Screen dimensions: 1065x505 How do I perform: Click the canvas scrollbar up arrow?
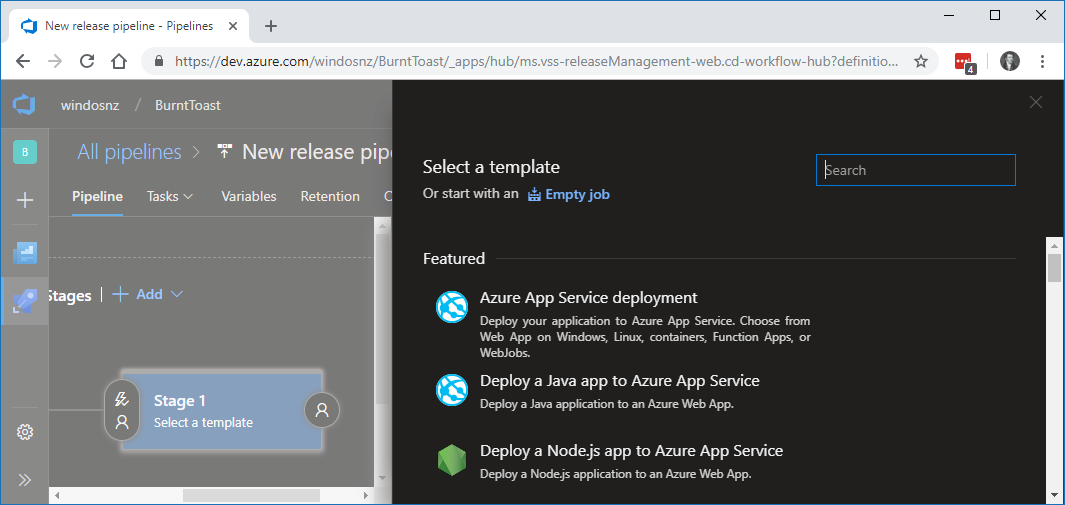tap(382, 226)
